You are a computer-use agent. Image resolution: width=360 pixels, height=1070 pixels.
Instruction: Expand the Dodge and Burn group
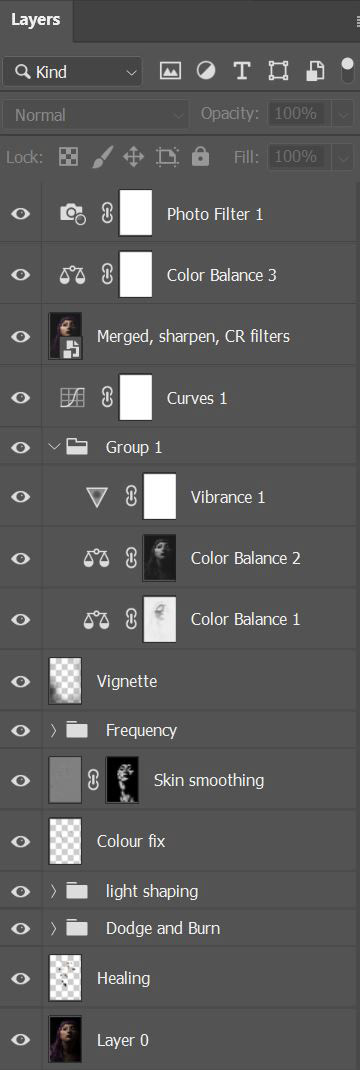click(x=54, y=928)
